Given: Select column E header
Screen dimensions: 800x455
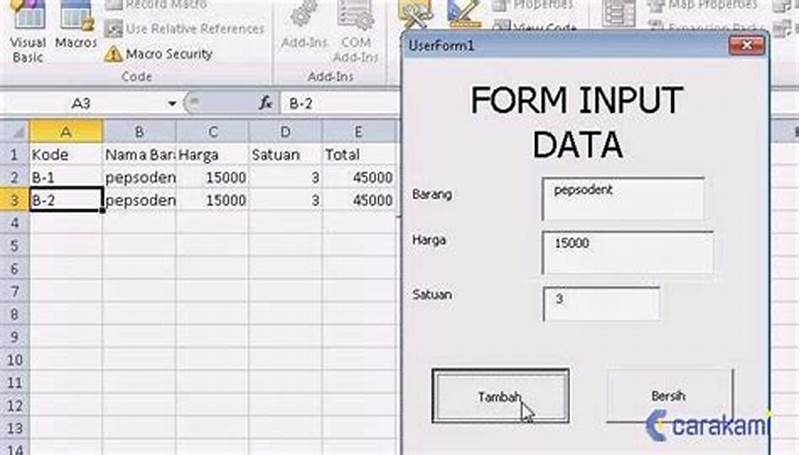Looking at the screenshot, I should (x=359, y=132).
